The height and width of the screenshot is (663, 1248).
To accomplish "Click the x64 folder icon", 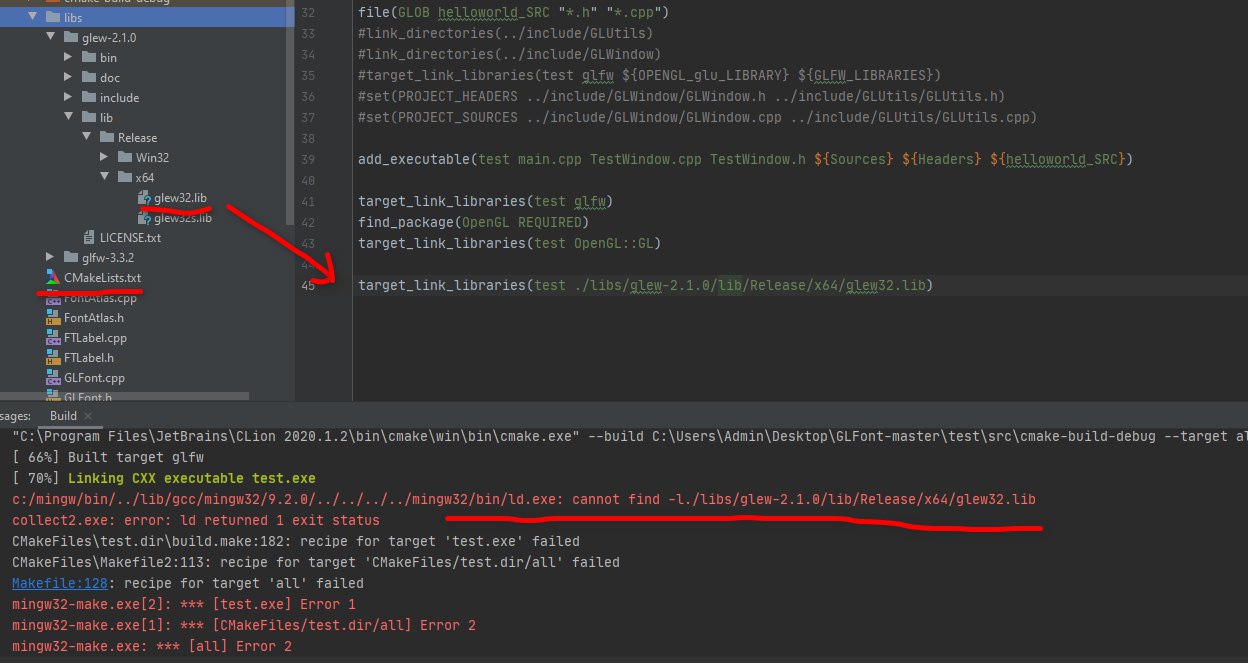I will point(124,177).
